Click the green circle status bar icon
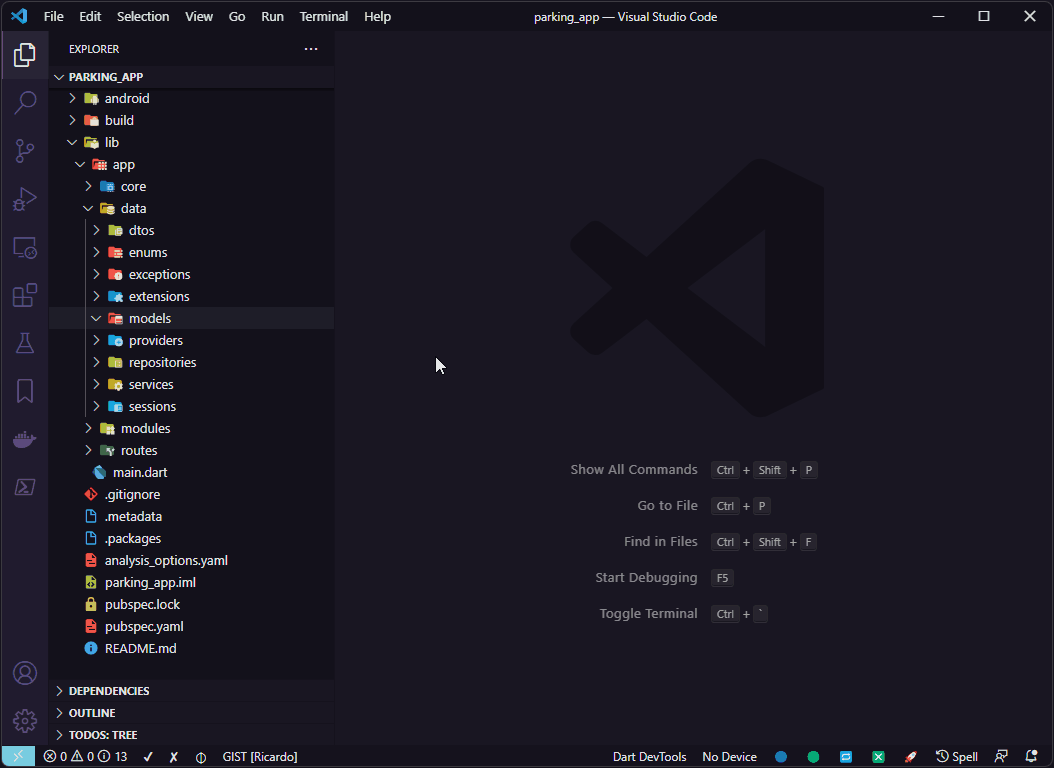This screenshot has width=1054, height=768. click(813, 757)
